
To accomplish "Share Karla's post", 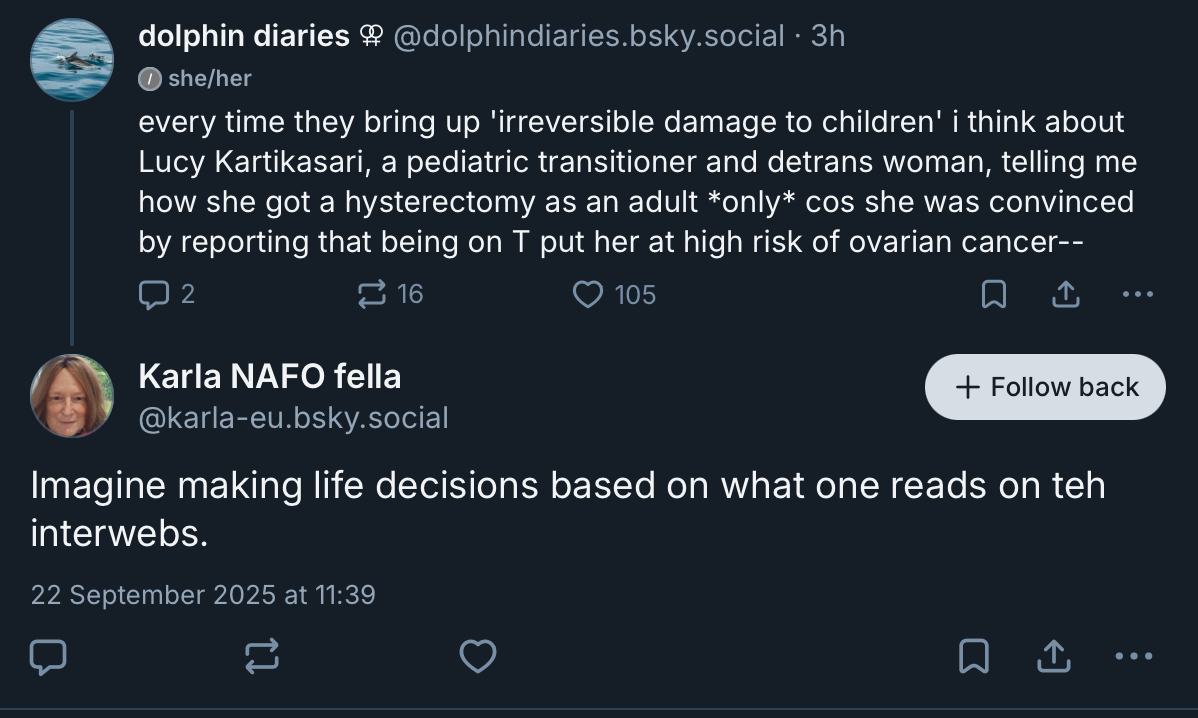I will [1051, 656].
